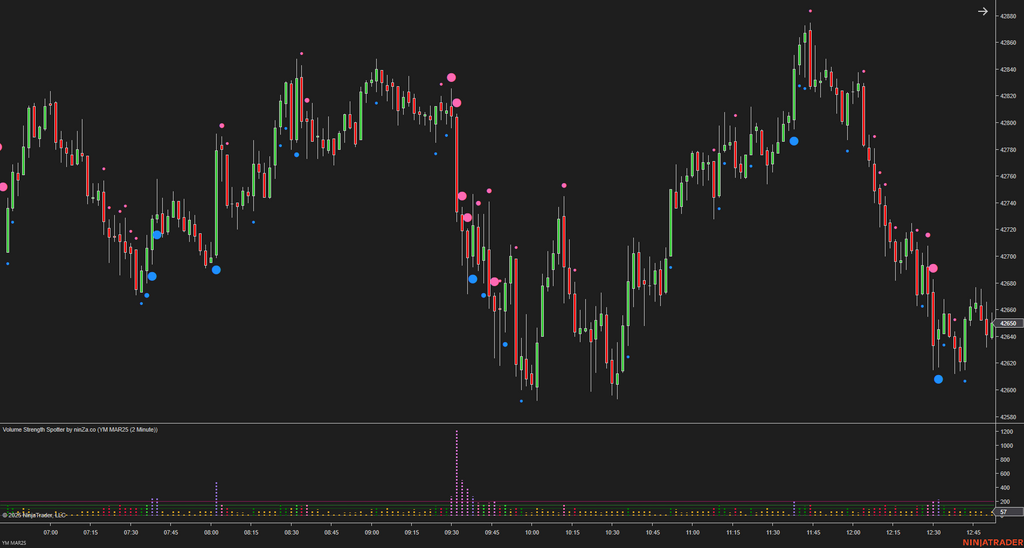Click the 400 volume axis label

click(1005, 488)
